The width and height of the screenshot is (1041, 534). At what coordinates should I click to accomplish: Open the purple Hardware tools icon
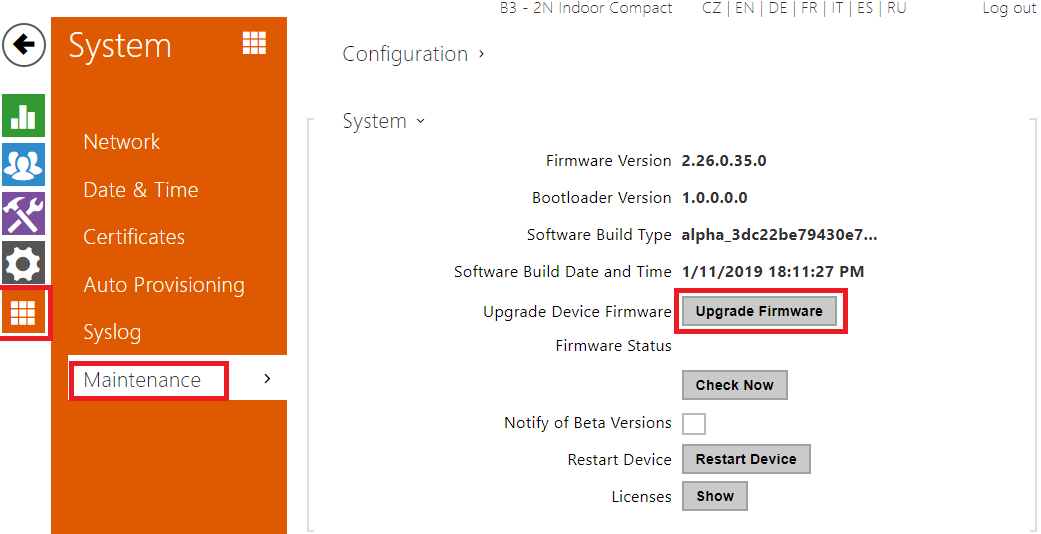[x=23, y=213]
